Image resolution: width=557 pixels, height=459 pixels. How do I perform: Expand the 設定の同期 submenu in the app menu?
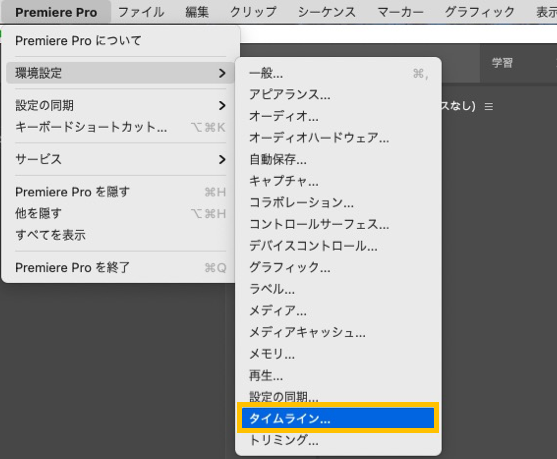coord(120,106)
